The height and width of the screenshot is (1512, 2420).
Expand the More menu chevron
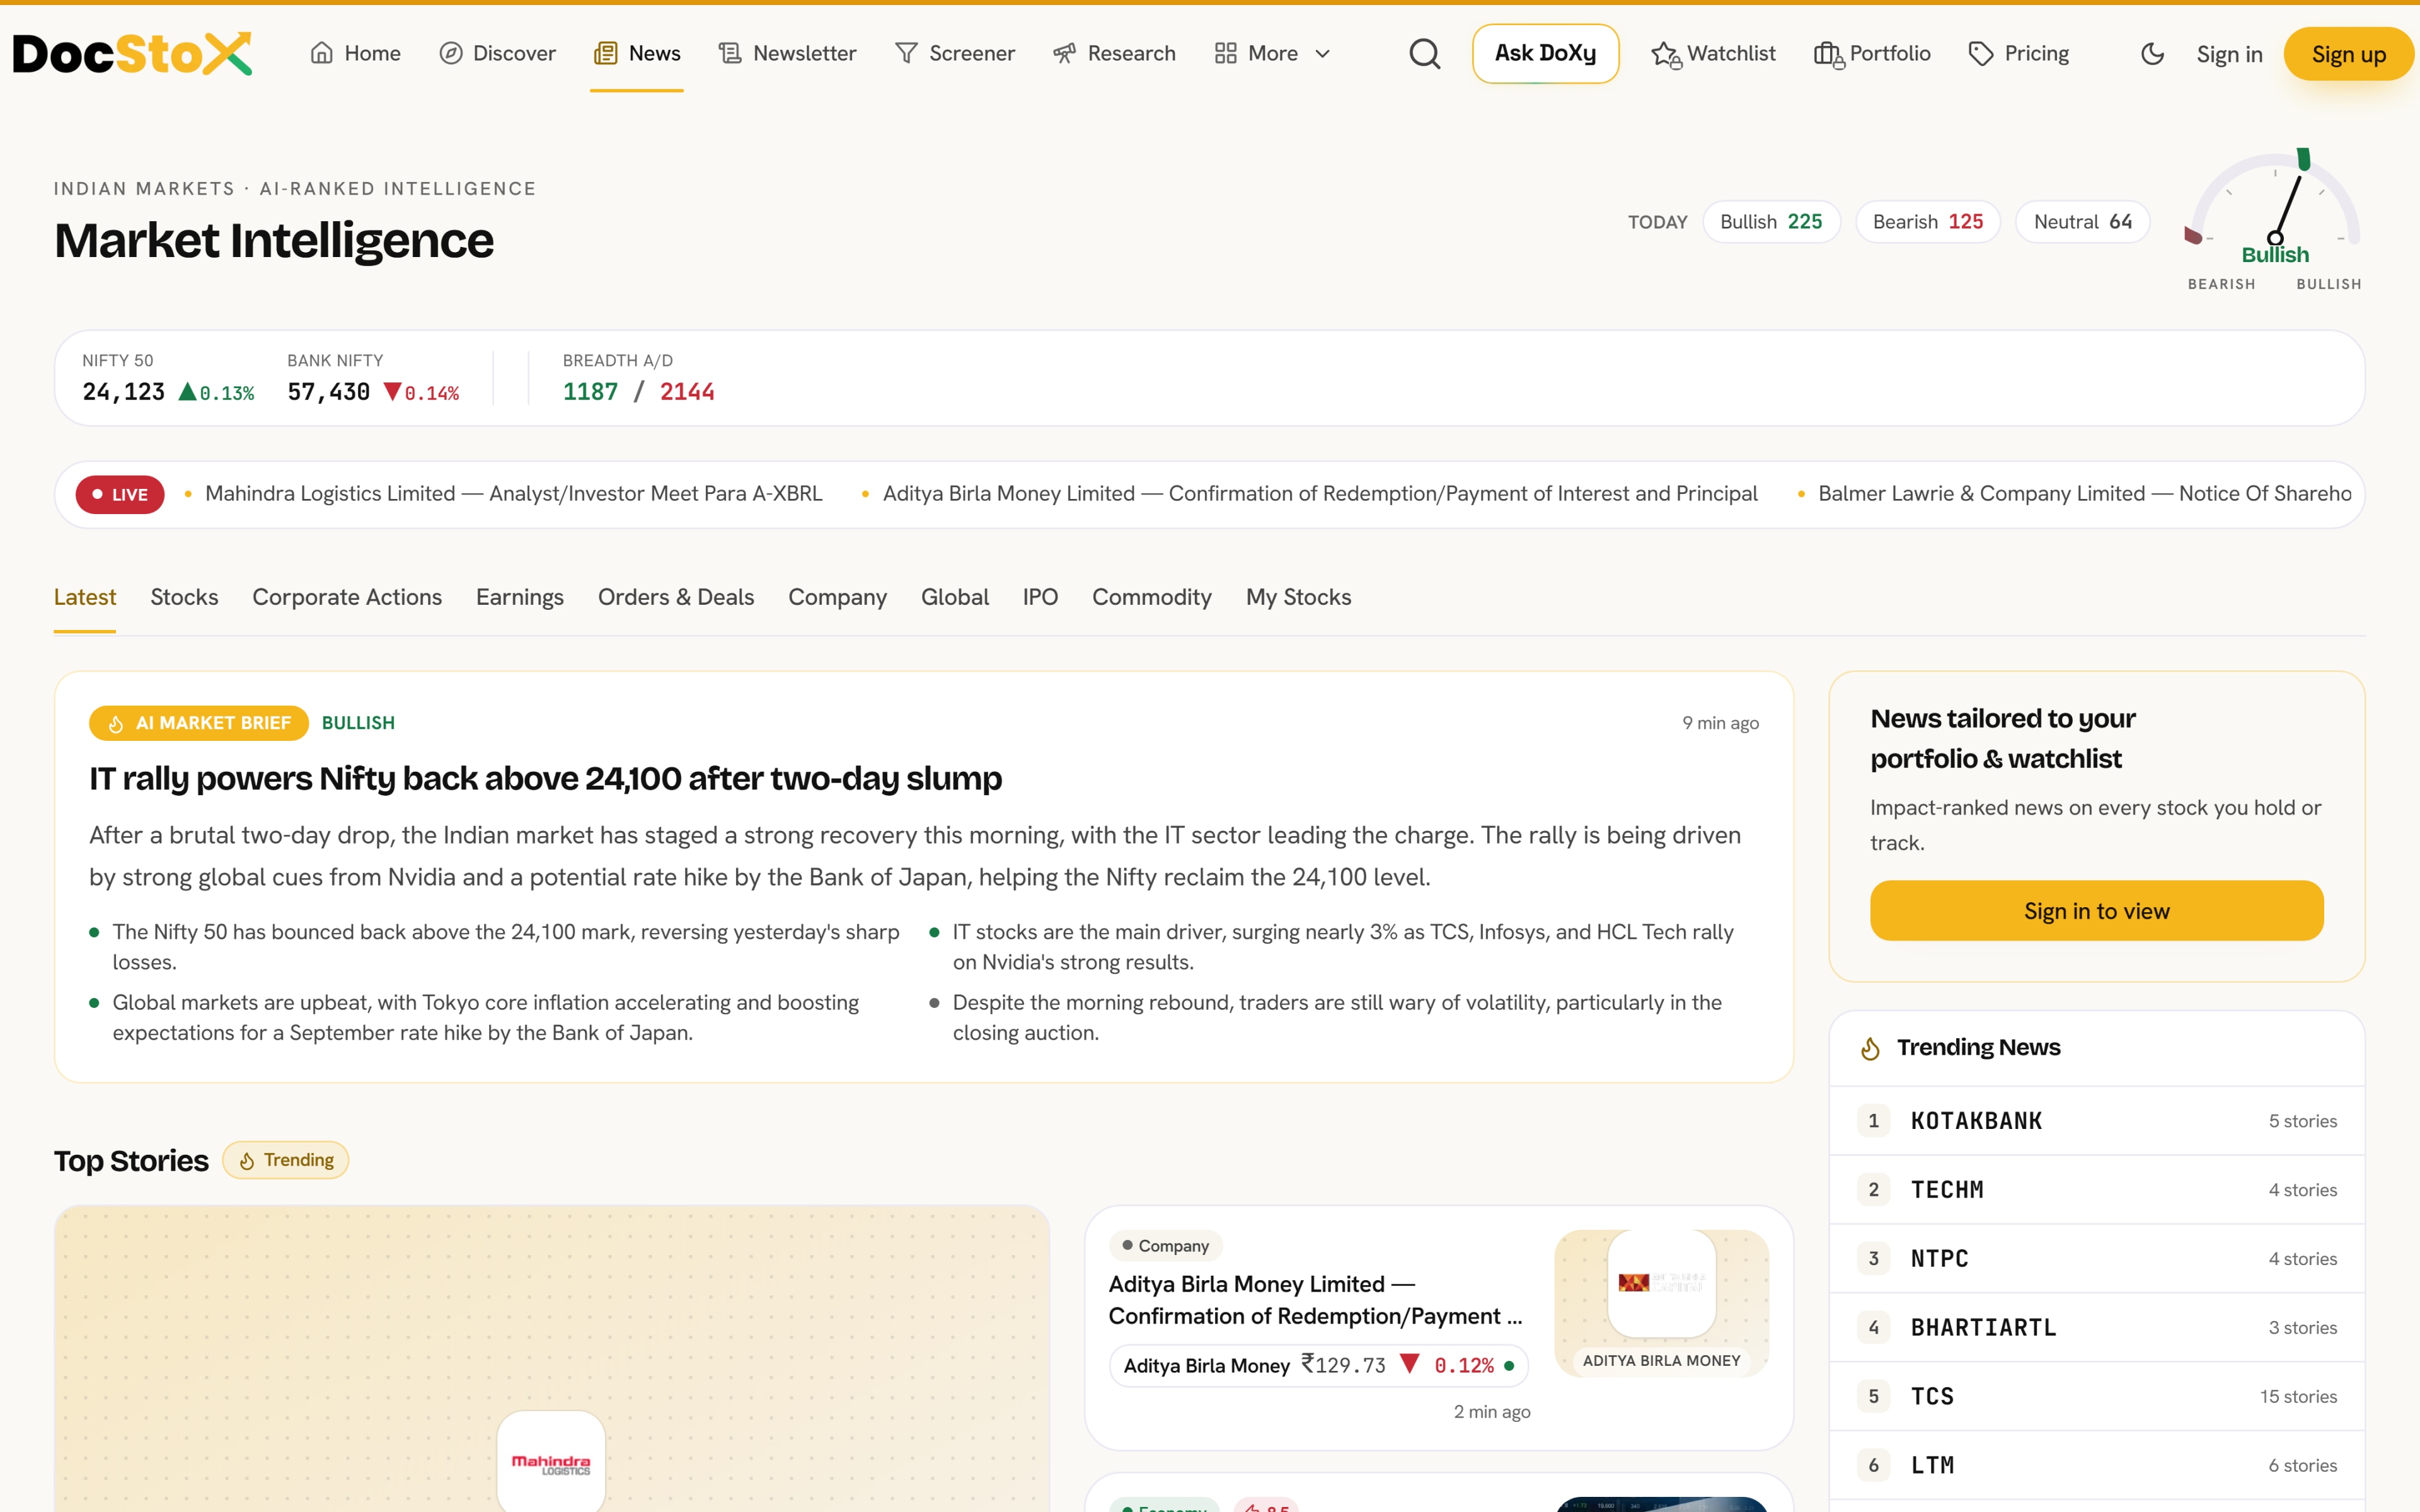pos(1322,54)
